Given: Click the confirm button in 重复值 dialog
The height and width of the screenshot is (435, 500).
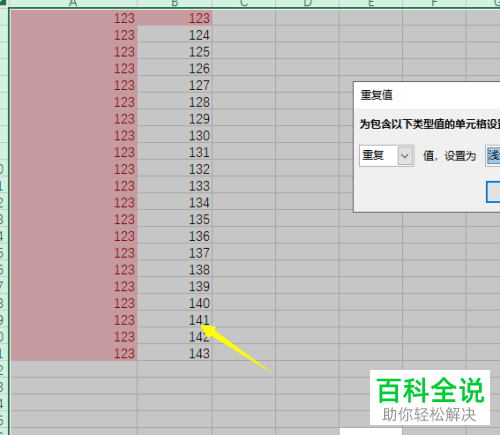Looking at the screenshot, I should (493, 192).
